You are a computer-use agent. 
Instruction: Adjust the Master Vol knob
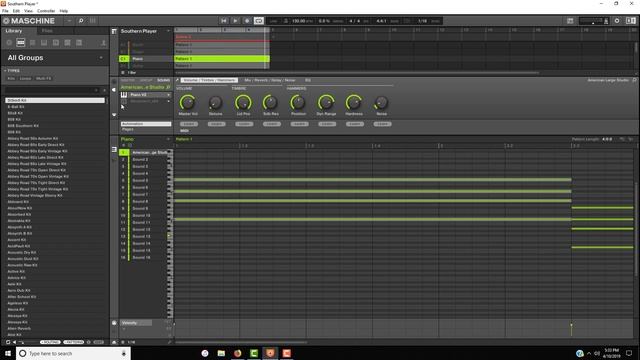pyautogui.click(x=188, y=102)
